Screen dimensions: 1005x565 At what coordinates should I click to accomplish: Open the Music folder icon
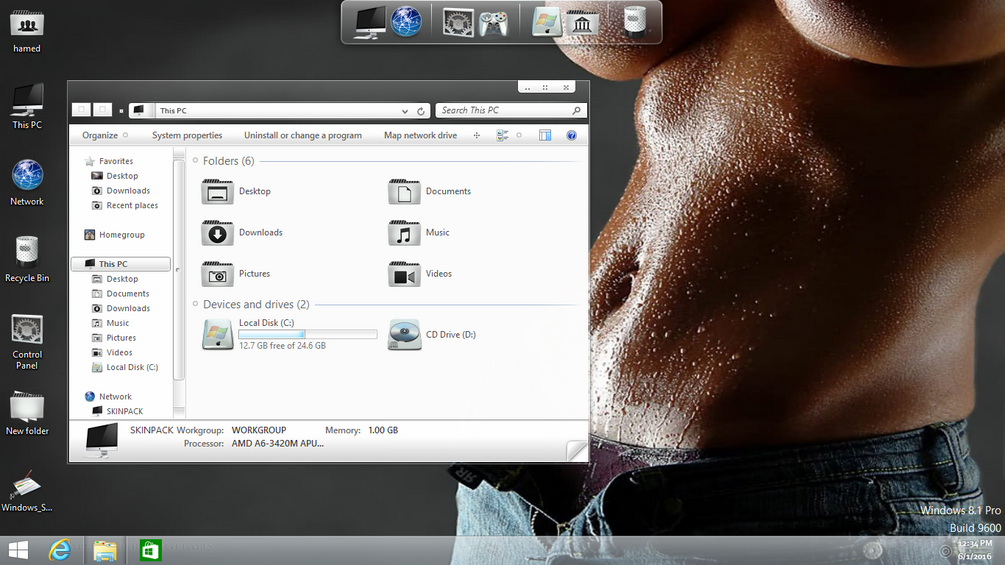click(x=404, y=233)
